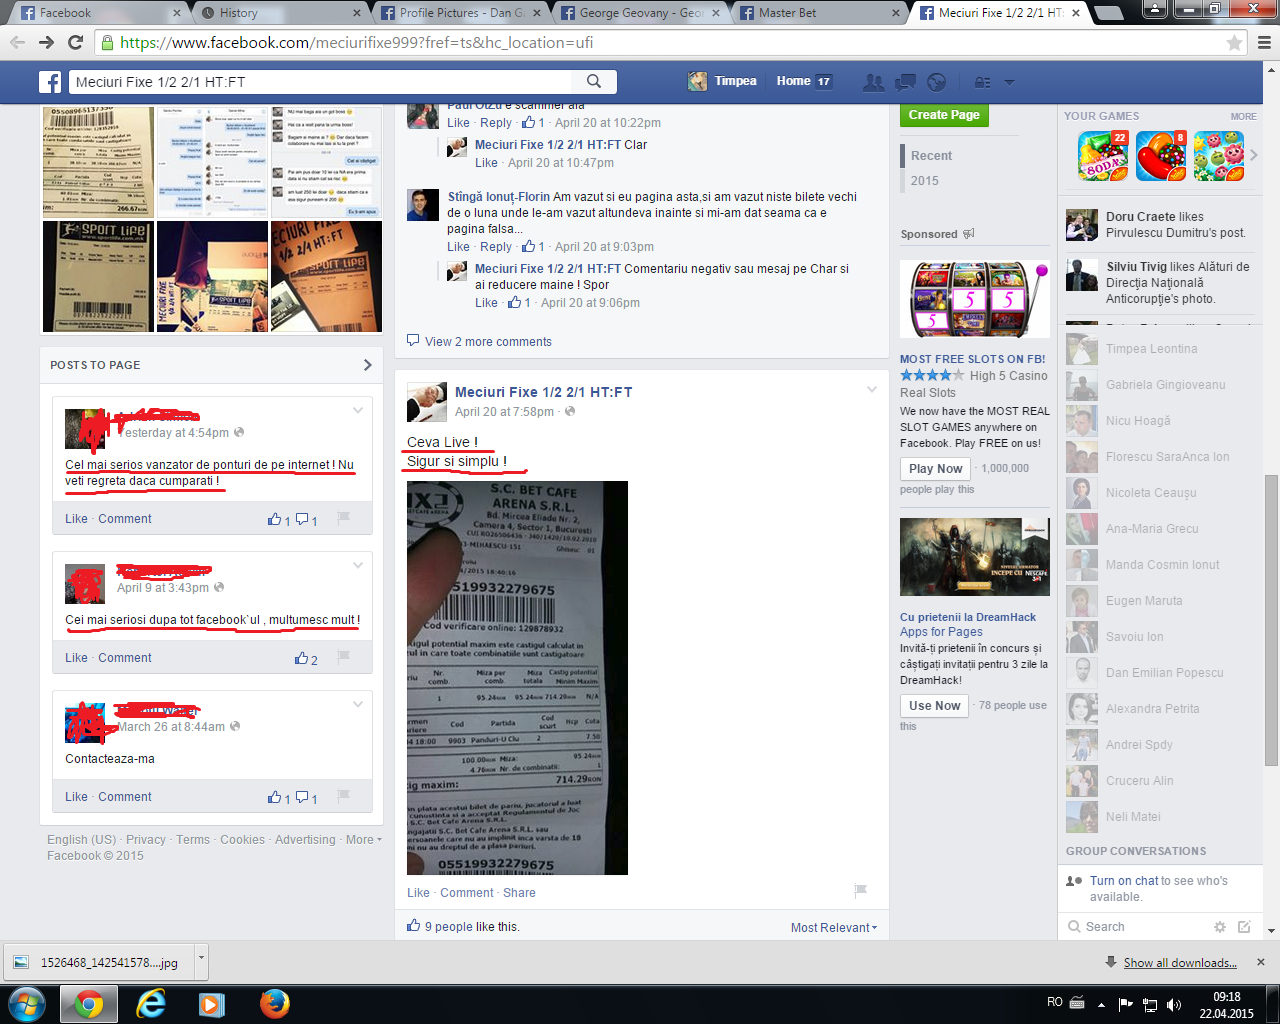Click the Play Now button
This screenshot has width=1280, height=1024.
click(935, 468)
